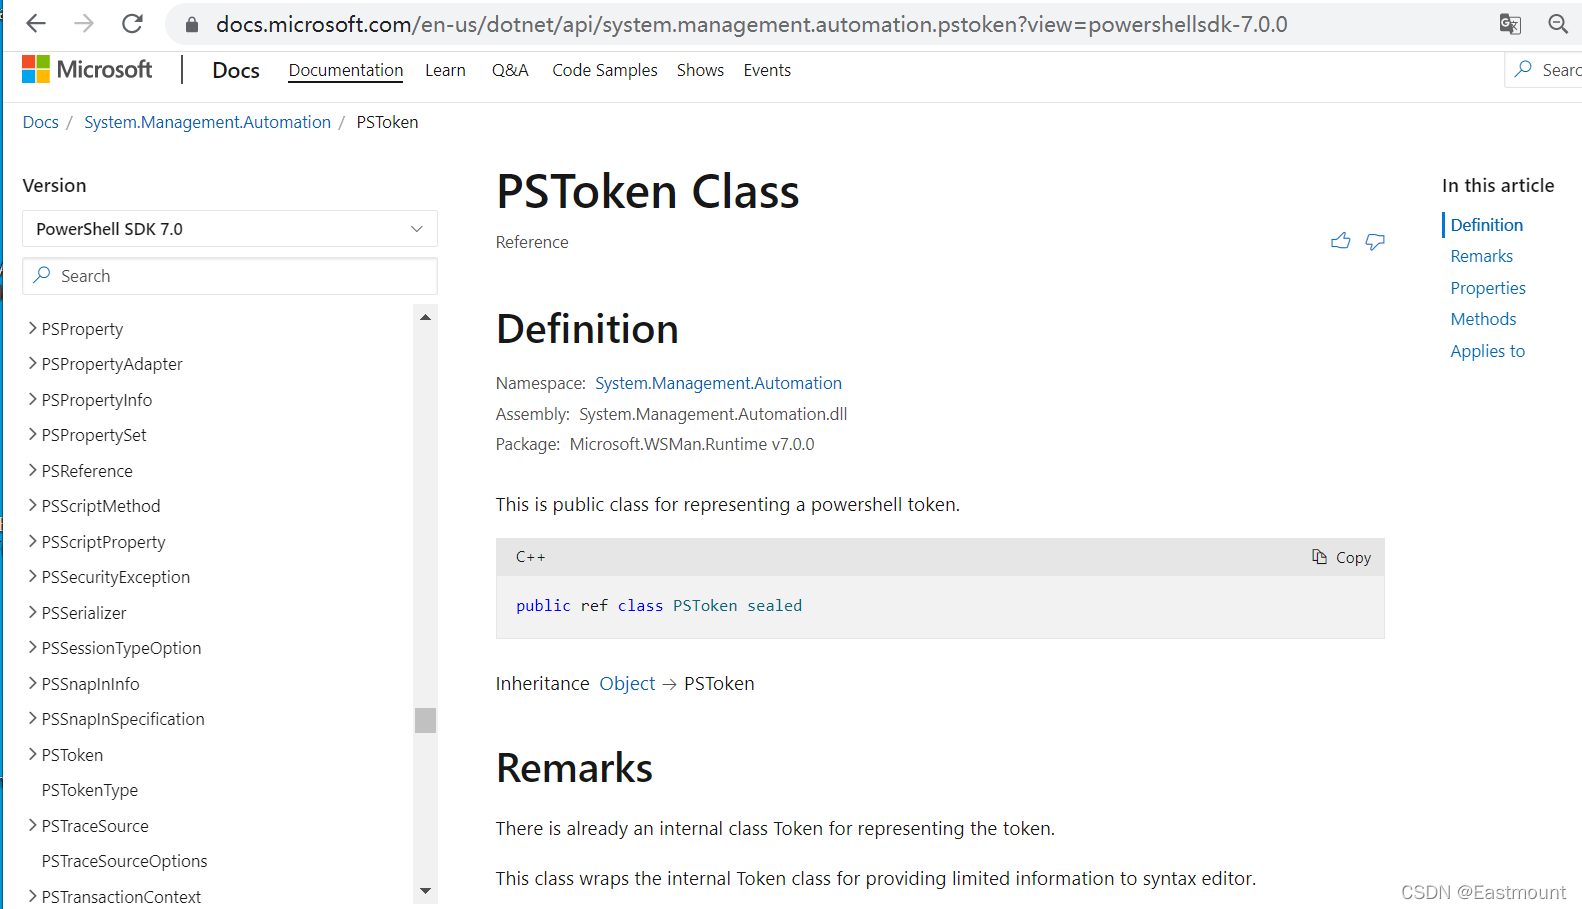Viewport: 1582px width, 909px height.
Task: Expand the PSReference tree node
Action: click(33, 470)
